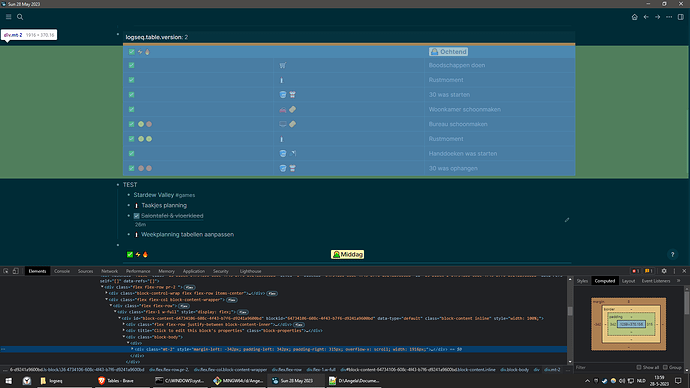Viewport: 690px width, 388px height.
Task: Collapse the block-content-wrapper div node
Action: [x=106, y=299]
